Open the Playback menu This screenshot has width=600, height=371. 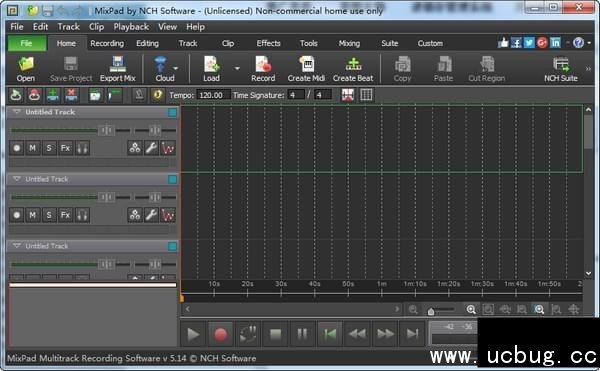[x=131, y=27]
